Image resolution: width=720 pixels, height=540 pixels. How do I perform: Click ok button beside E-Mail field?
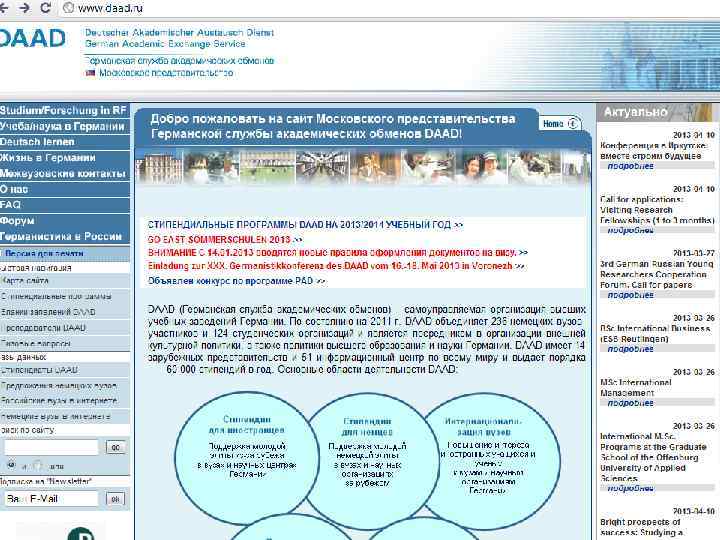click(x=115, y=499)
